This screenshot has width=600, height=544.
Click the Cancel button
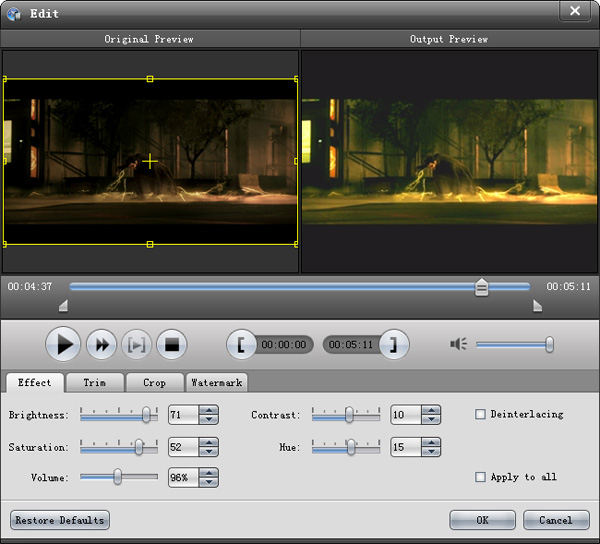(556, 520)
